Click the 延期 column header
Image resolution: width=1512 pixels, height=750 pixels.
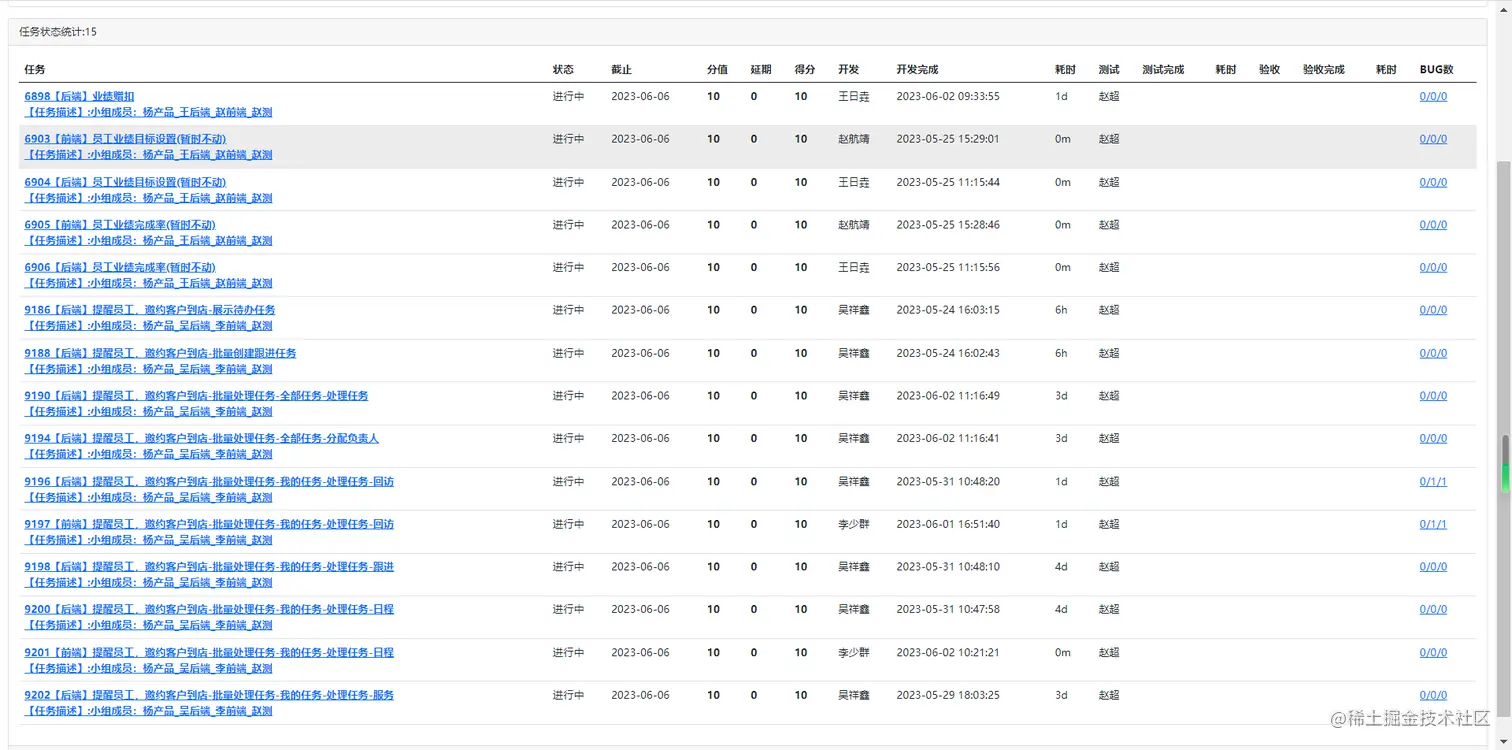(x=761, y=70)
